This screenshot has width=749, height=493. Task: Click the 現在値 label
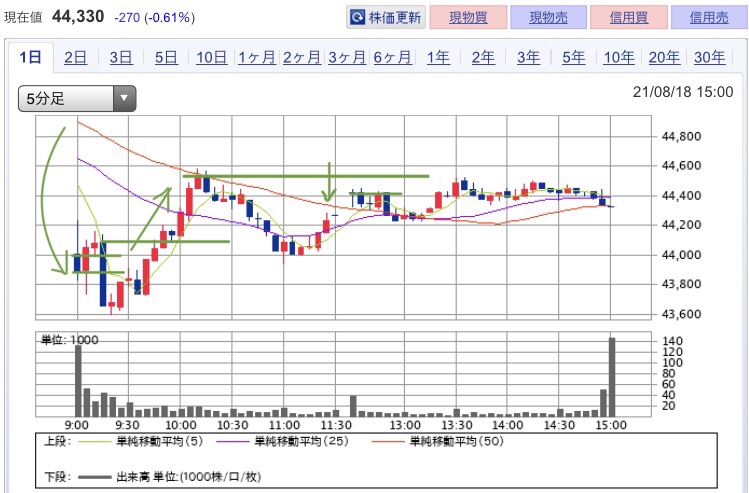(23, 18)
